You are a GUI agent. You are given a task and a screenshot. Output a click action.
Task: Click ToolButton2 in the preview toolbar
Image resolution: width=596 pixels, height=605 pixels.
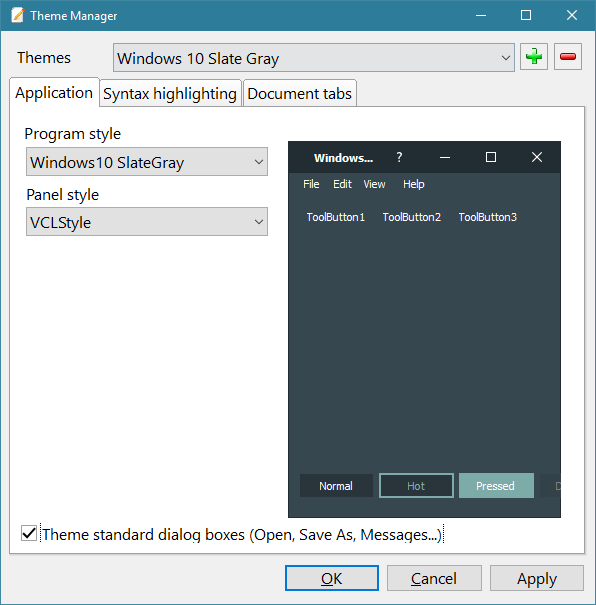412,217
